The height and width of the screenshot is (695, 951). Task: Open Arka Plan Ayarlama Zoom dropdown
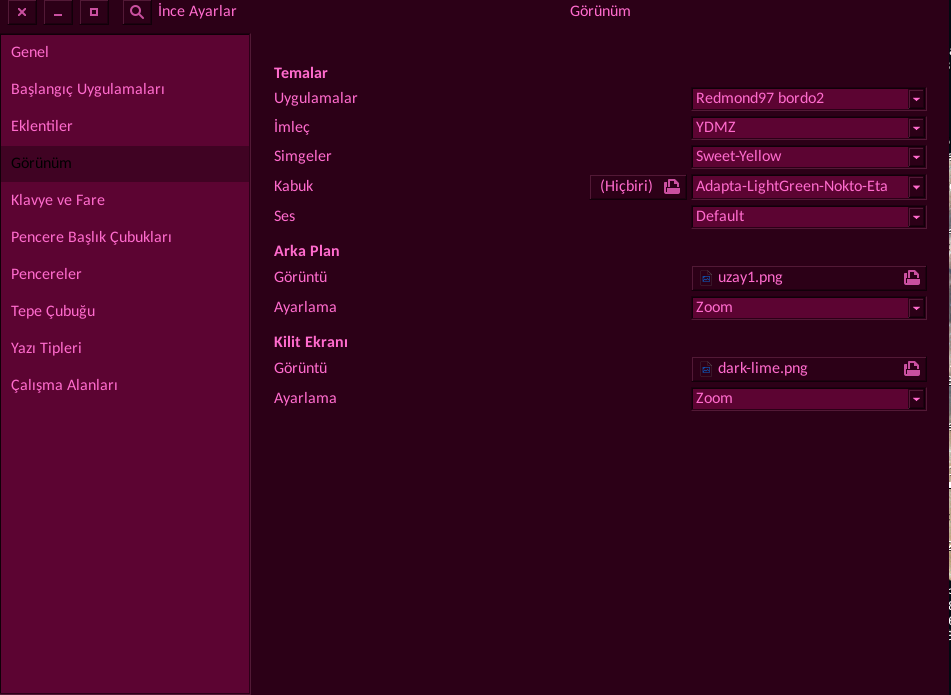(x=809, y=308)
